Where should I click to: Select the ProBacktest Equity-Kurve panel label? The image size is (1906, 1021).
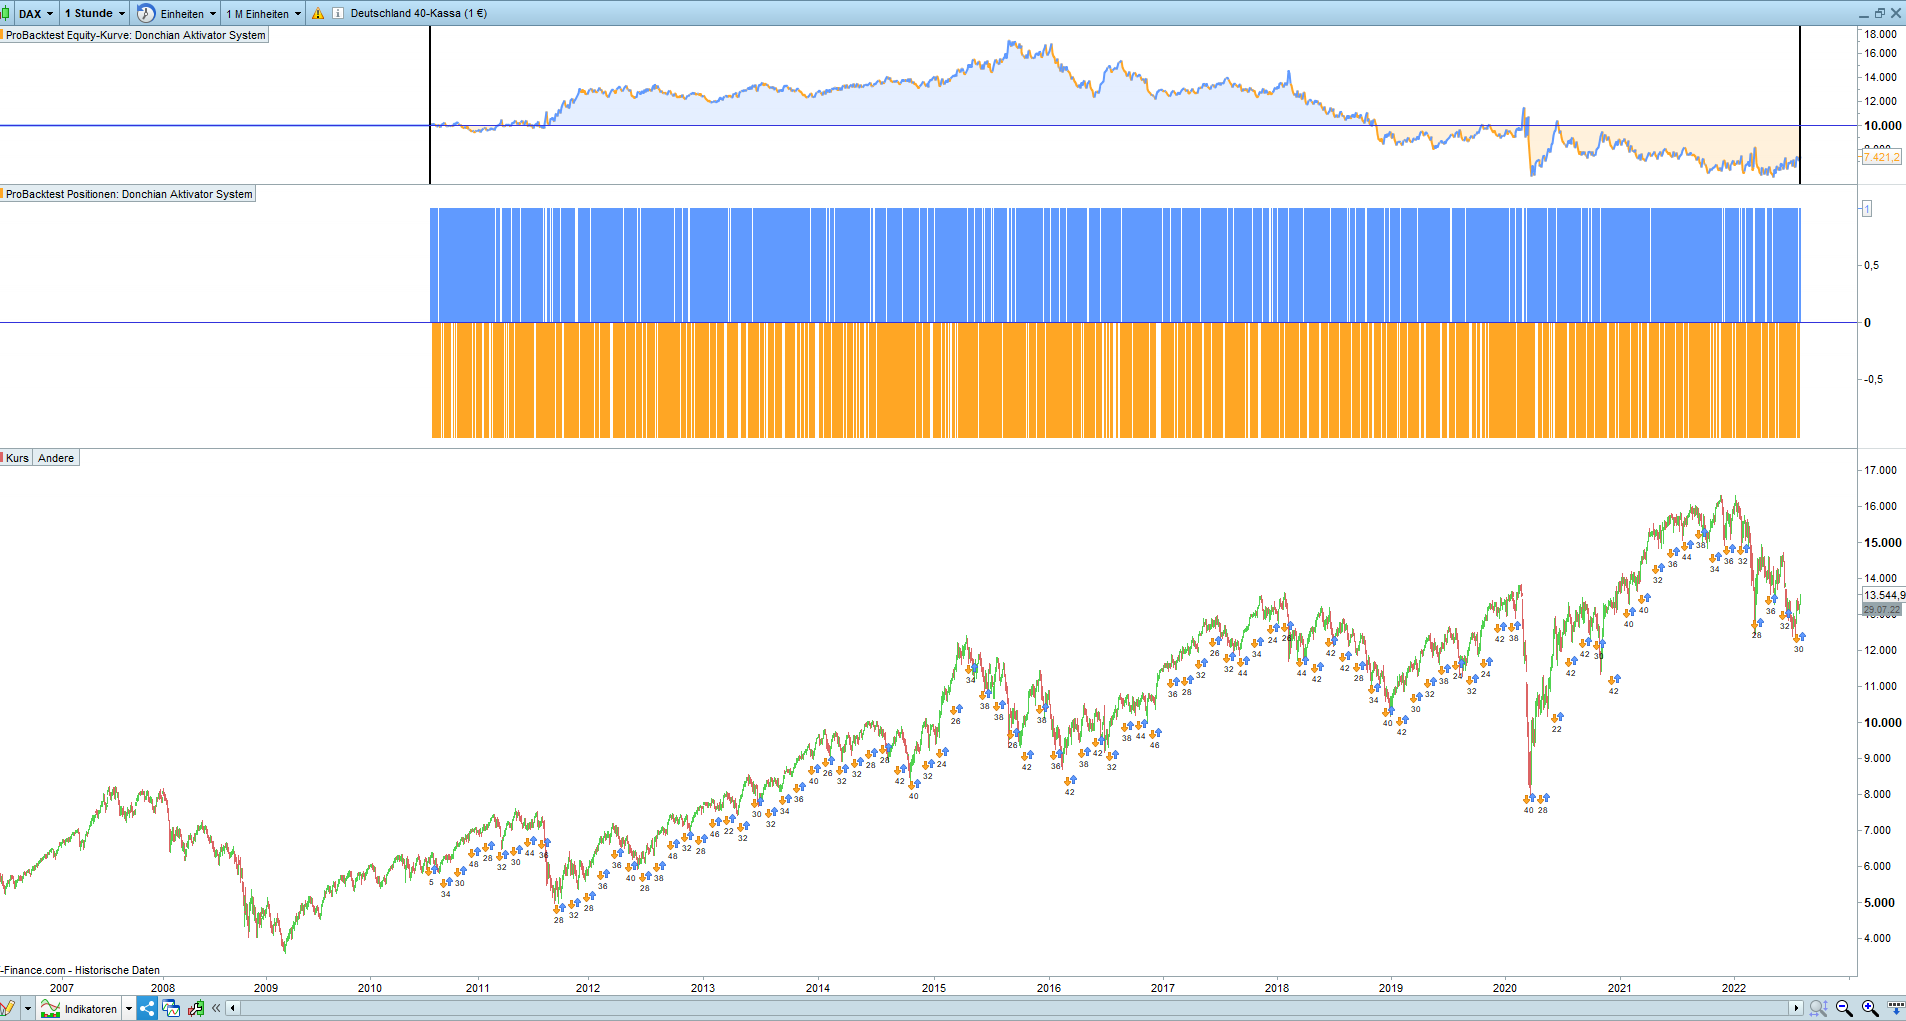click(135, 35)
